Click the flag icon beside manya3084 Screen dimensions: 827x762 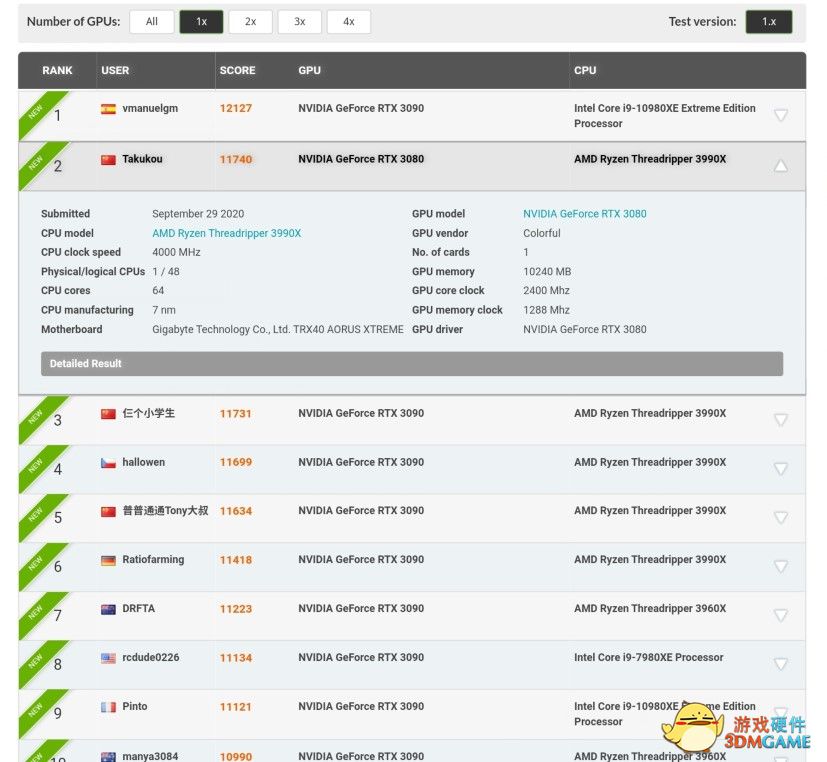[x=108, y=757]
